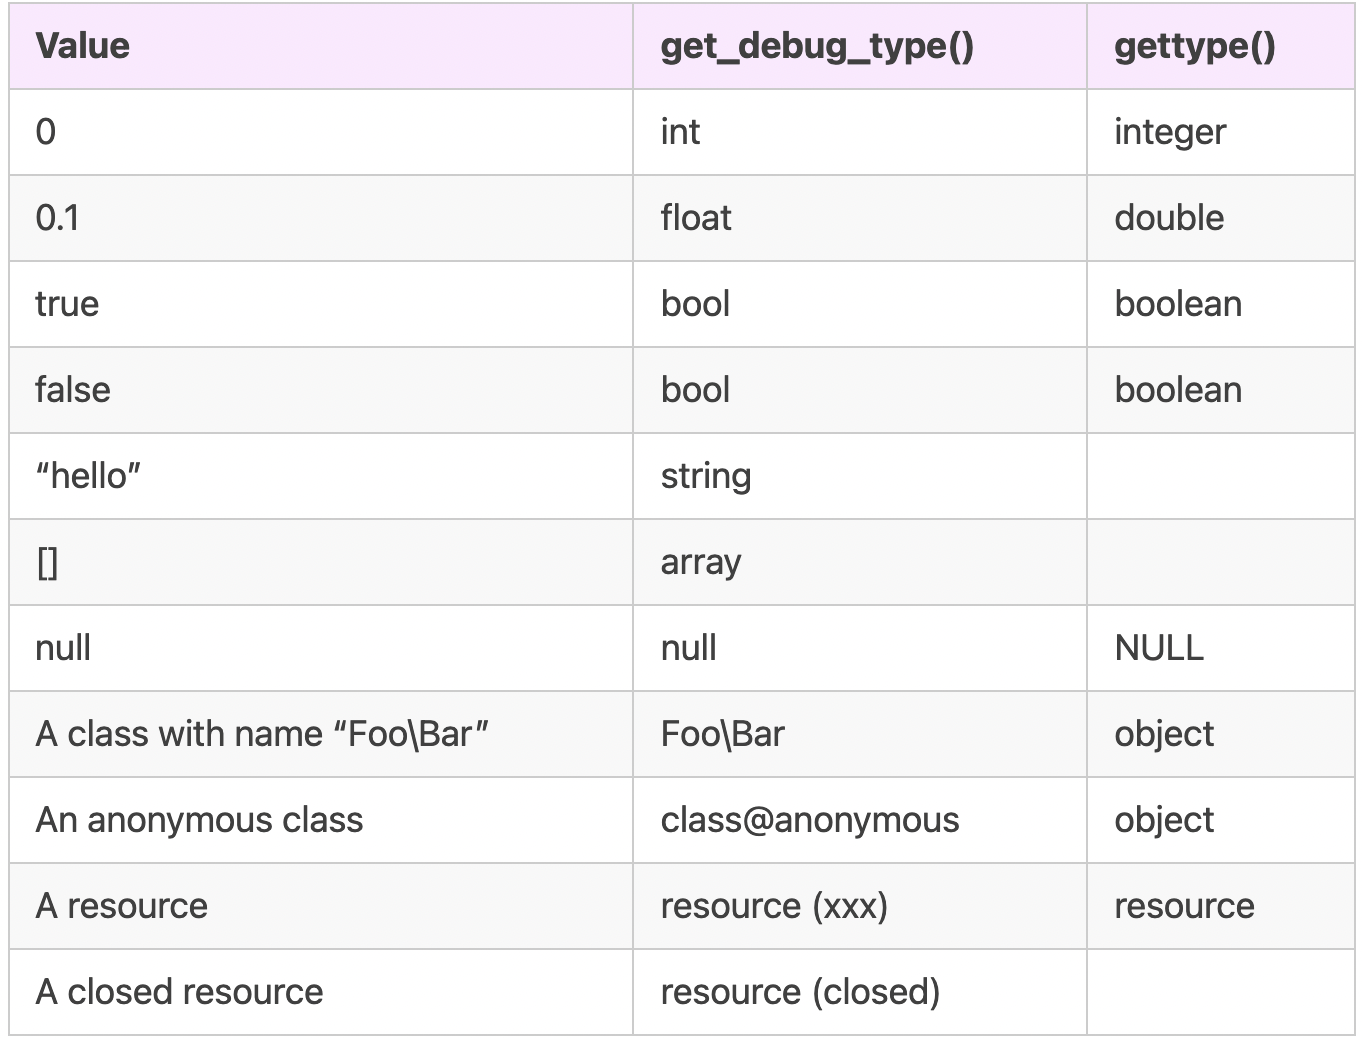
Task: Click the "get_debug_type()" column header
Action: pyautogui.click(x=817, y=46)
